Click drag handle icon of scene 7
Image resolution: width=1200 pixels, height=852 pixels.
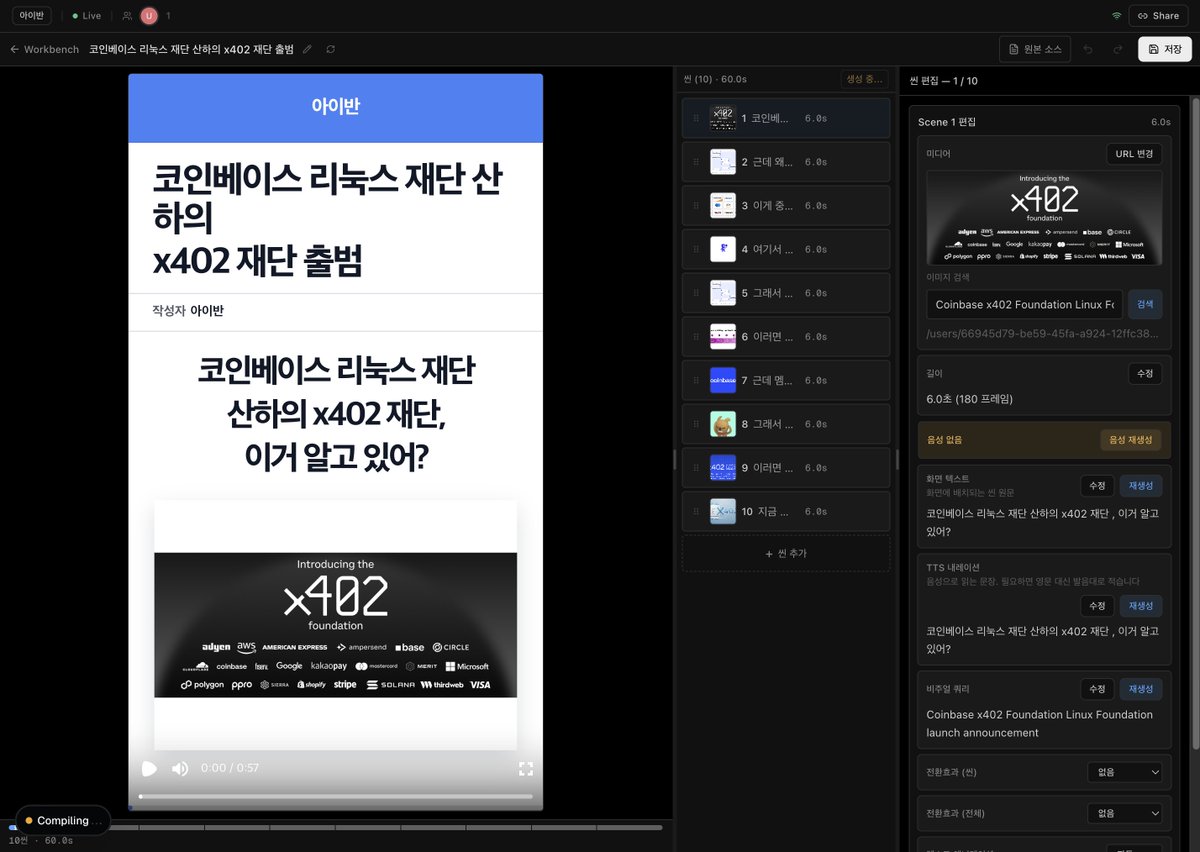[x=696, y=380]
